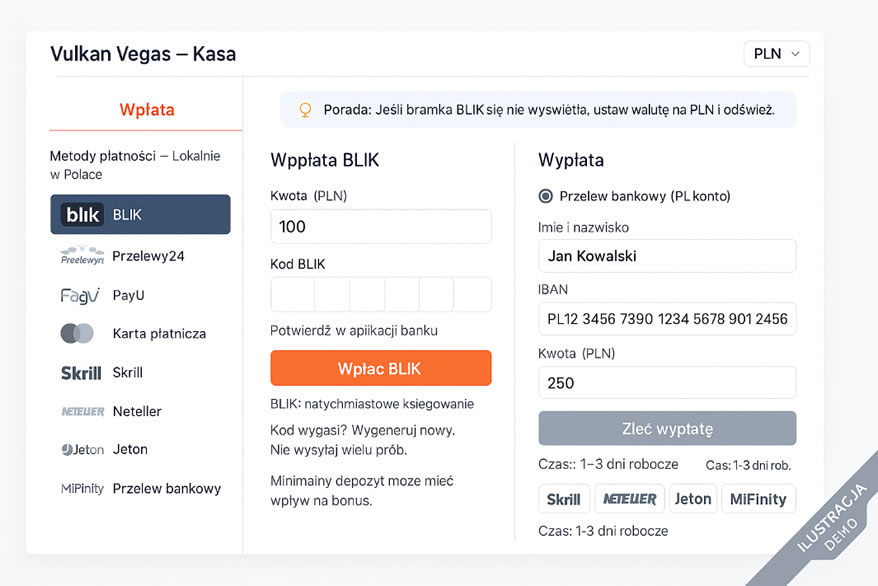Open the PLN currency dropdown
This screenshot has height=586, width=878.
776,54
